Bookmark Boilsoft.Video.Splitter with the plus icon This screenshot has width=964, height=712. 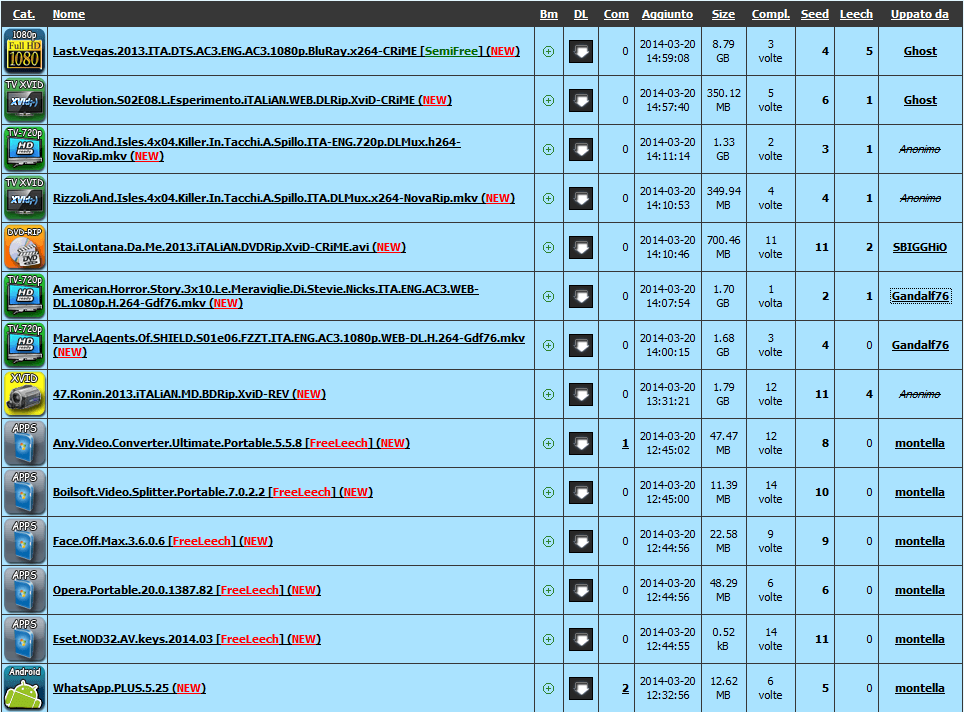[548, 492]
